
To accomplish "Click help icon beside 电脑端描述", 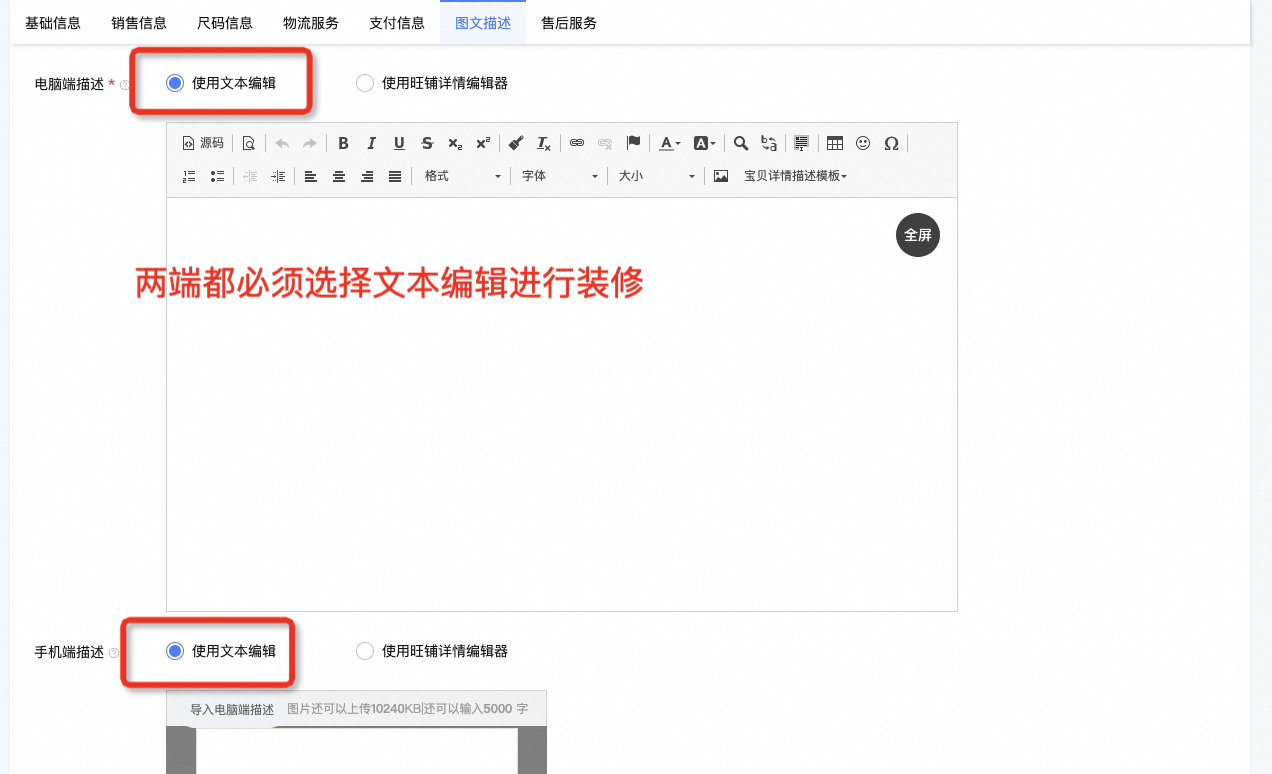I will [x=125, y=85].
